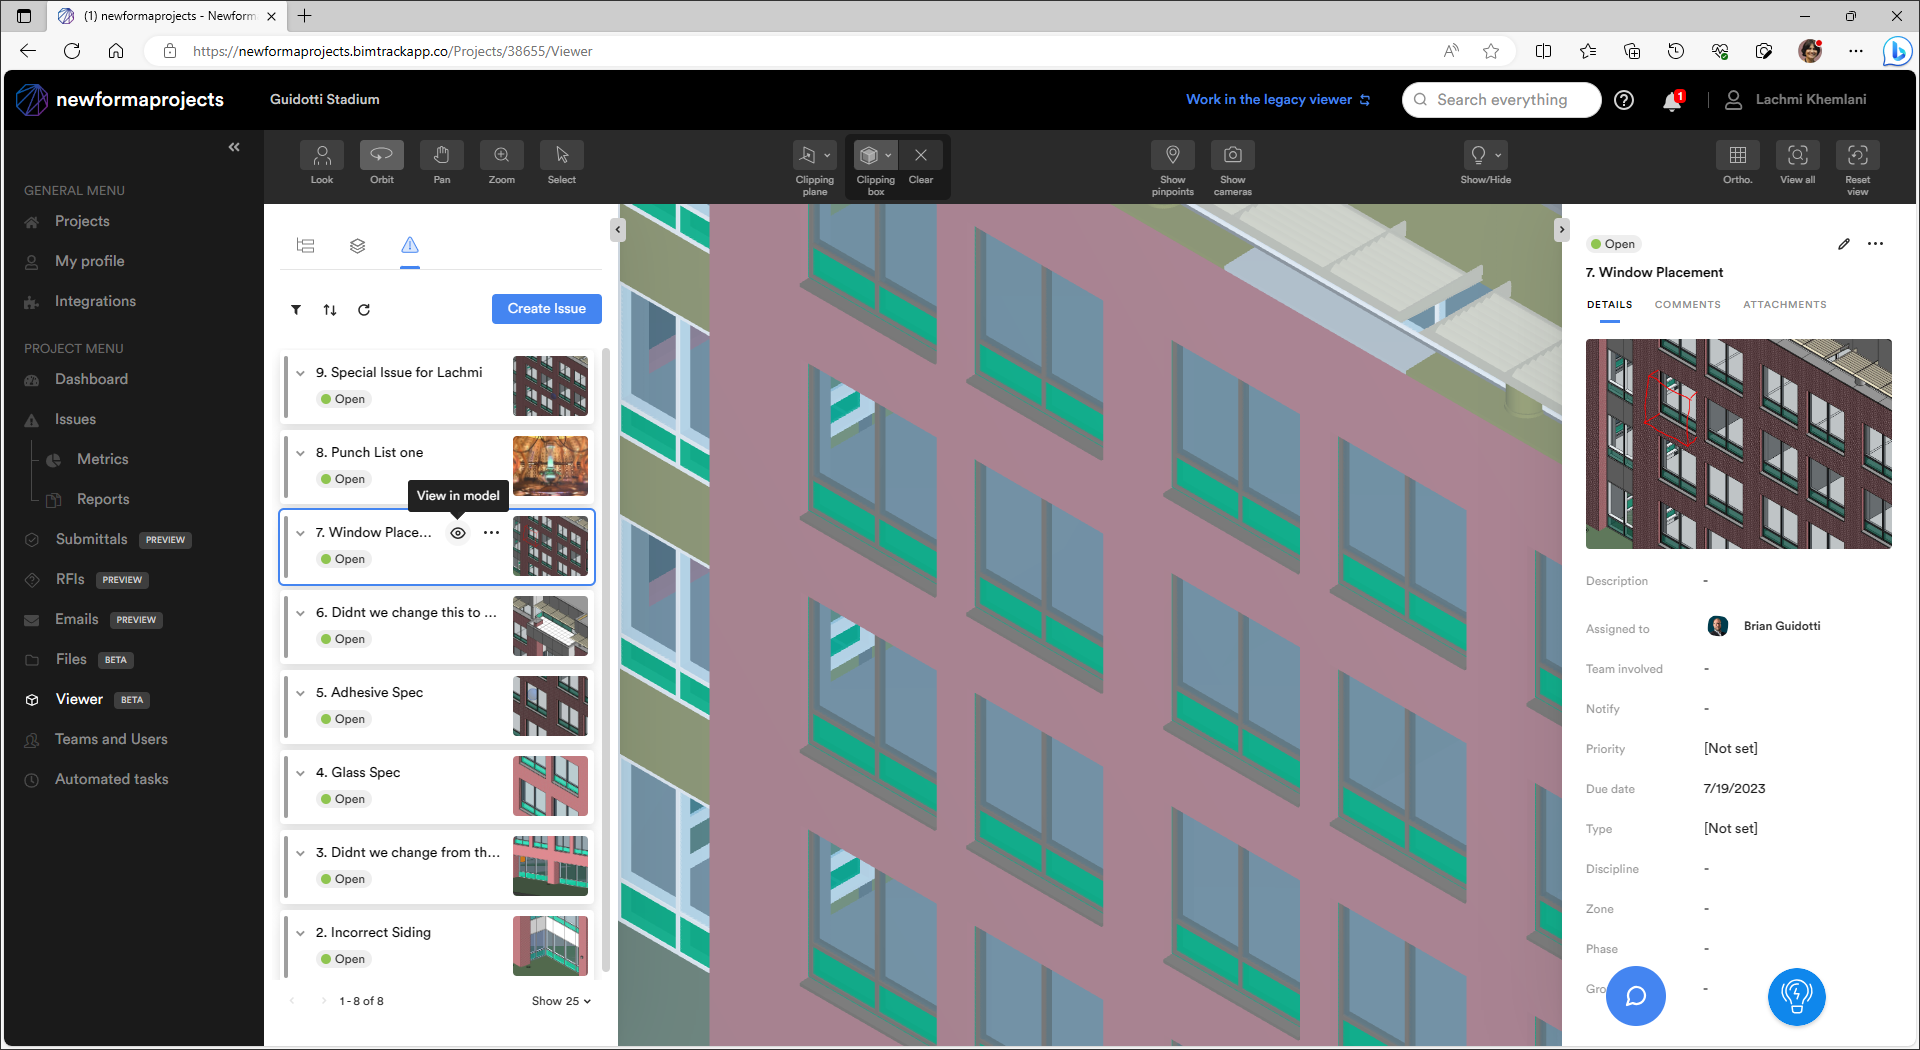1920x1050 pixels.
Task: Expand issue 5 Adhesive Spec
Action: tap(300, 693)
